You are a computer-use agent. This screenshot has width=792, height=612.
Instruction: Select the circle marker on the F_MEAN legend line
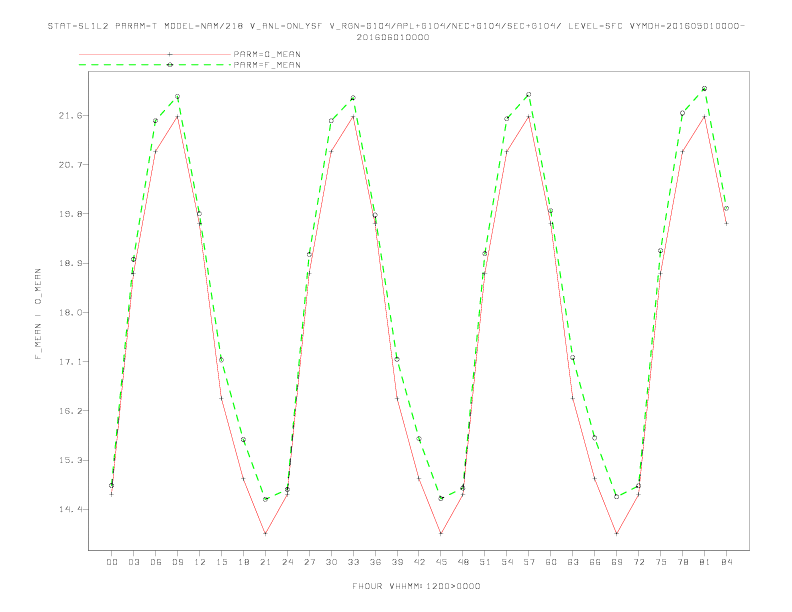[x=170, y=65]
